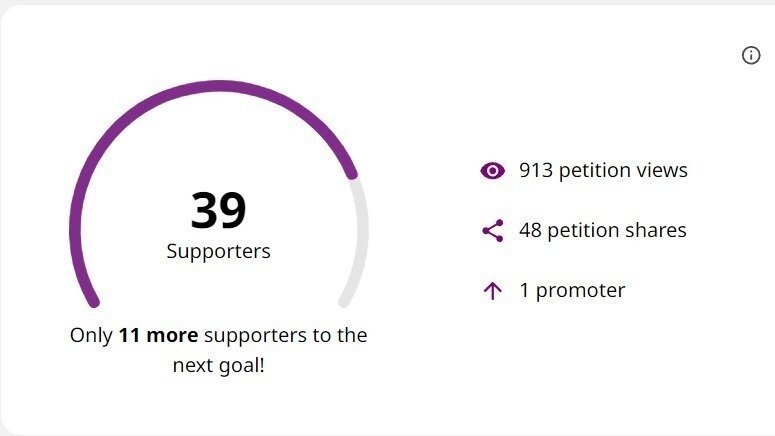775x436 pixels.
Task: Click the info icon in the card corner
Action: [x=751, y=56]
